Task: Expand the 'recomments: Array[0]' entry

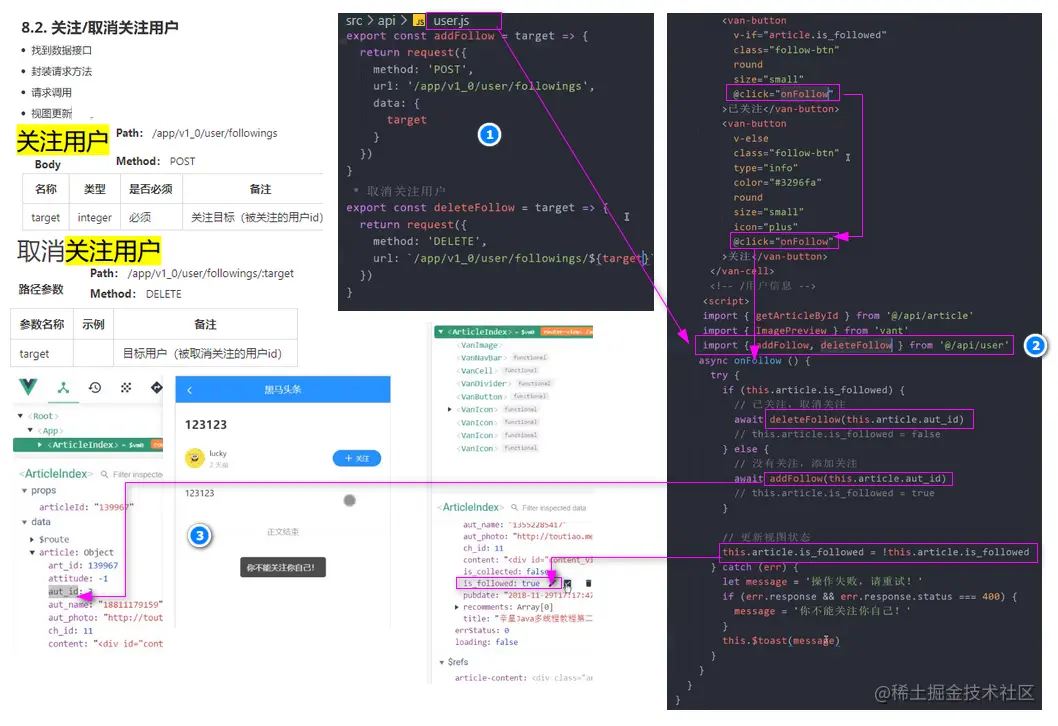Action: 457,607
